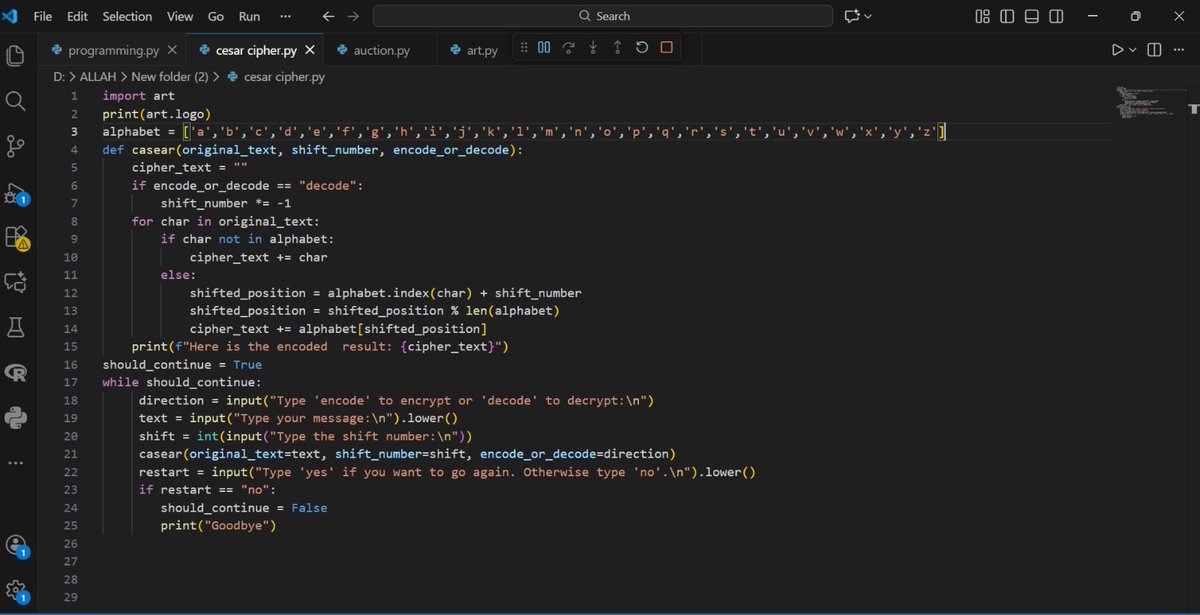Open the View menu
This screenshot has height=615, width=1200.
pyautogui.click(x=180, y=16)
